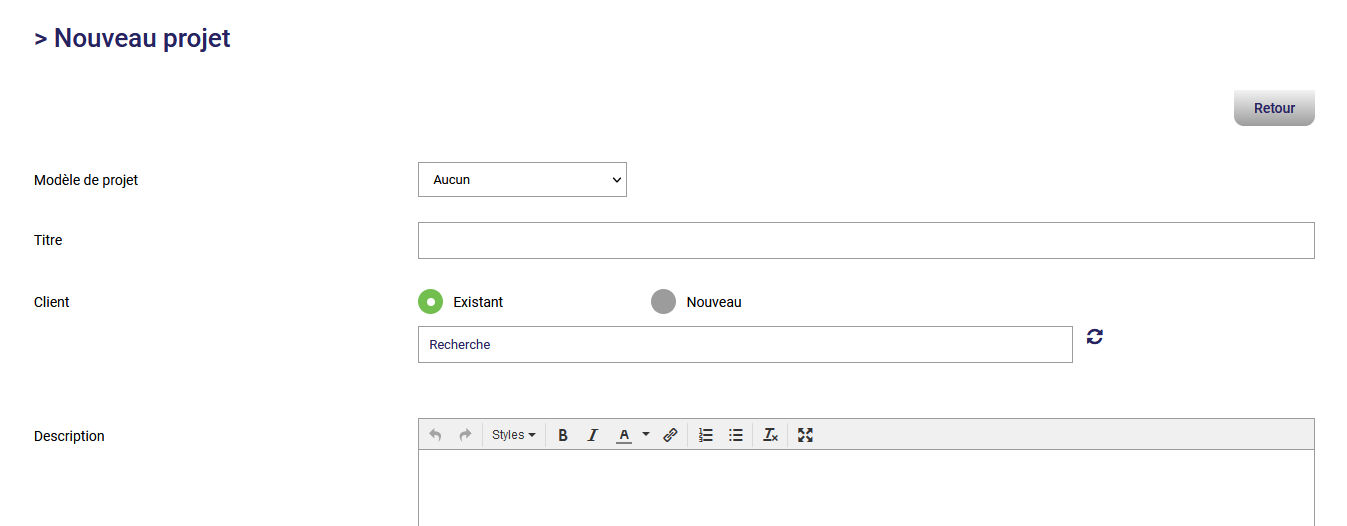
Task: Insert a bulleted list
Action: [736, 435]
